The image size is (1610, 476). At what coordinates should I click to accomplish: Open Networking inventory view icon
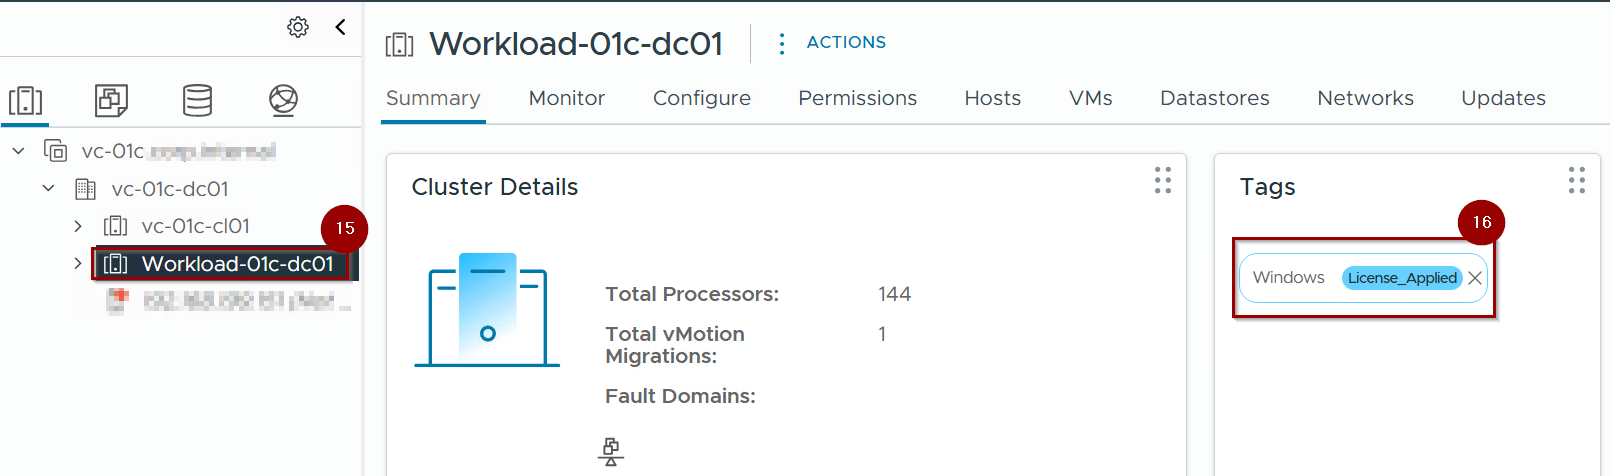point(283,100)
